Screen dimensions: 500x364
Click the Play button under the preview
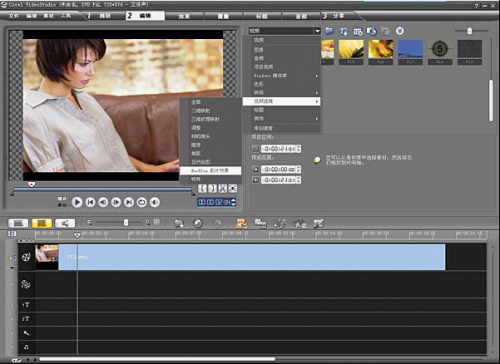pos(77,202)
